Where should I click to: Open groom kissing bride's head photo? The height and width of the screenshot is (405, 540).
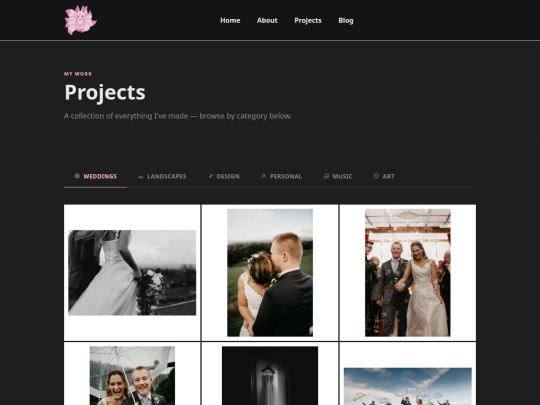point(270,272)
